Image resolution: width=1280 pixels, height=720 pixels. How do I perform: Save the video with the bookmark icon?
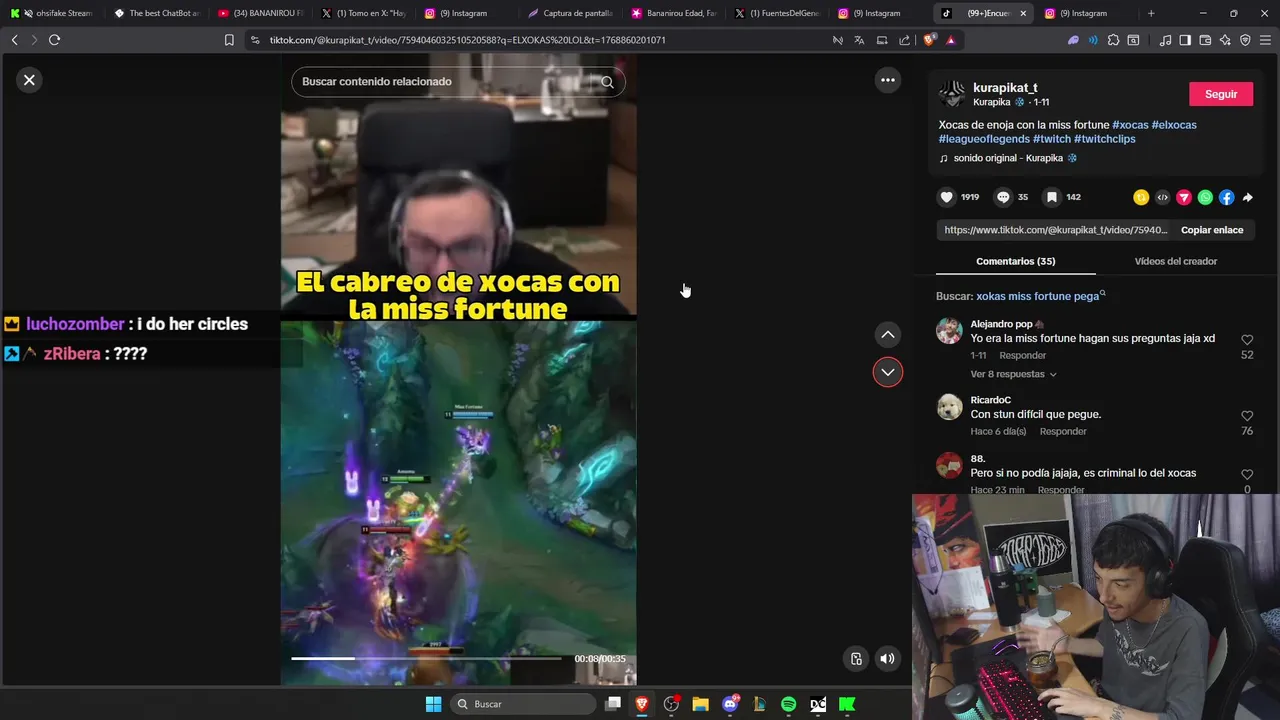pyautogui.click(x=1052, y=197)
